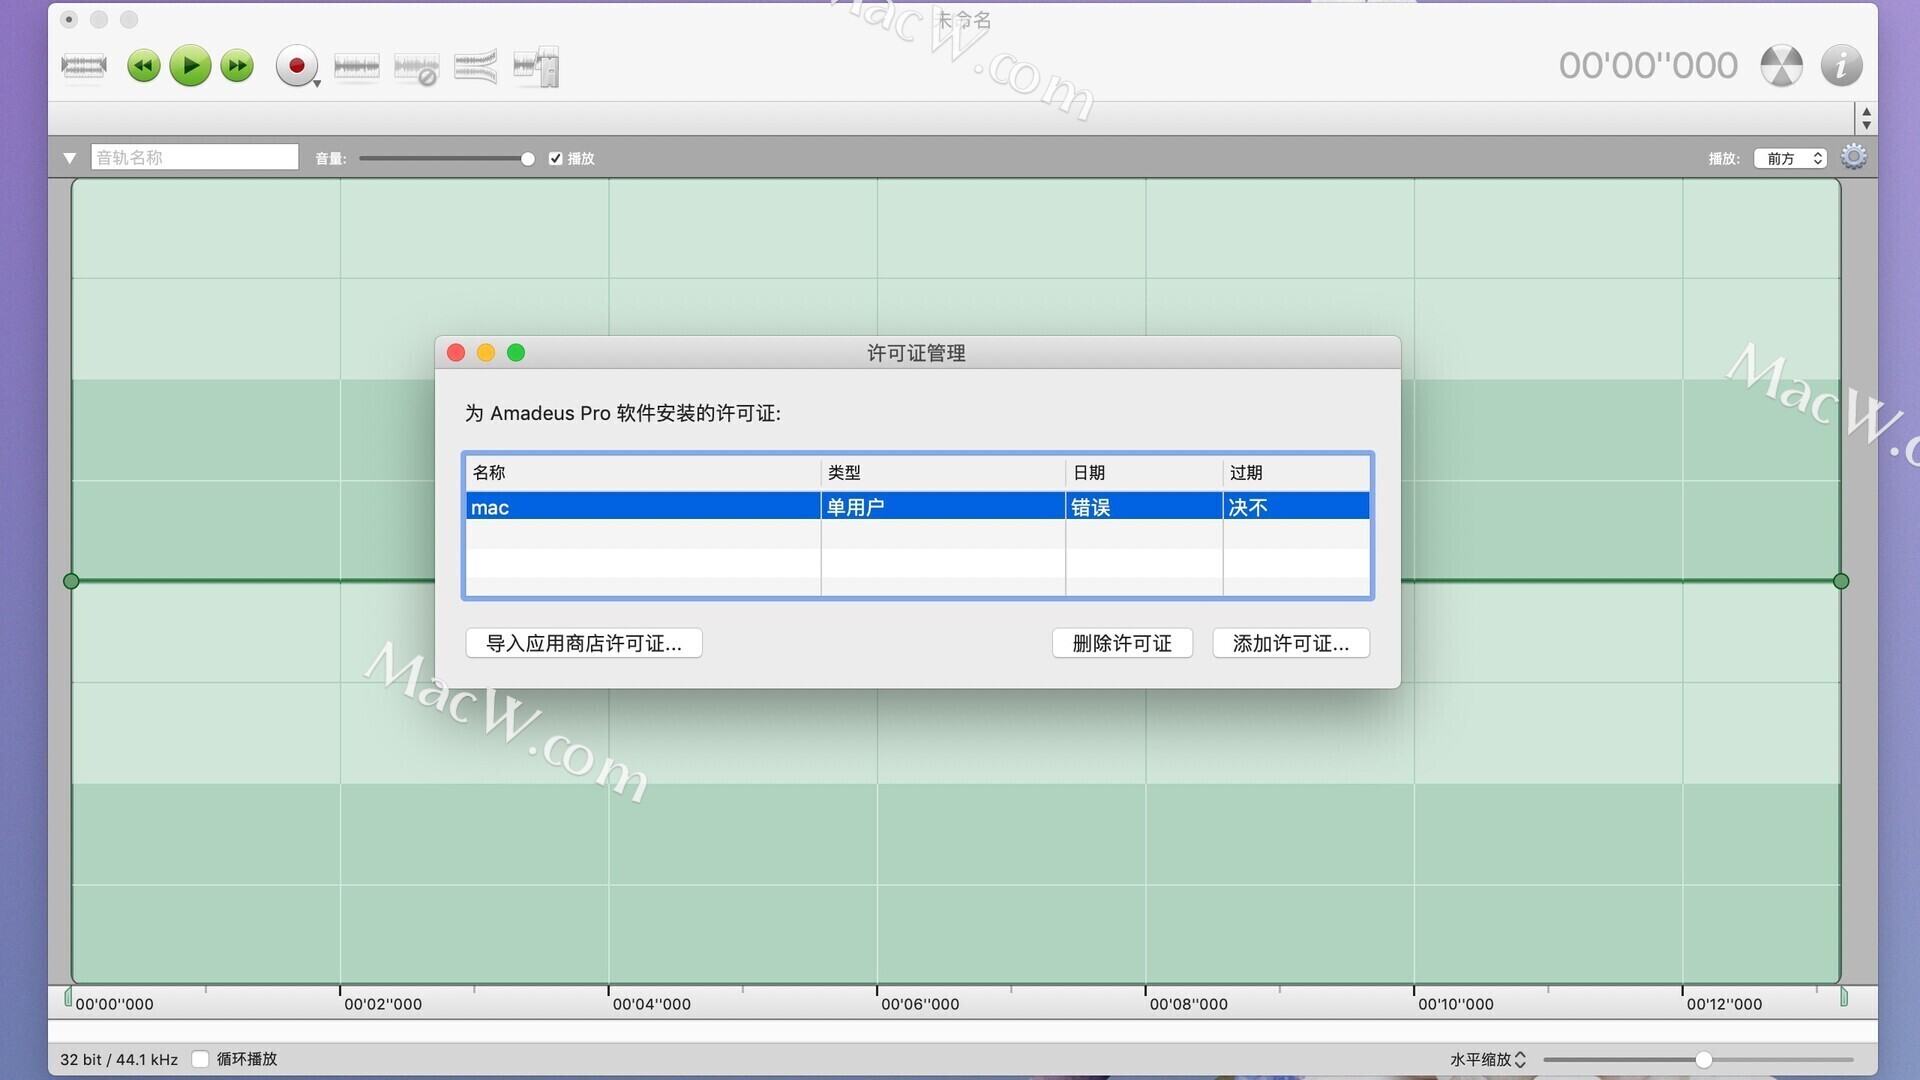Viewport: 1920px width, 1080px height.
Task: Click the waveform clipboard toolbar icon
Action: click(536, 66)
